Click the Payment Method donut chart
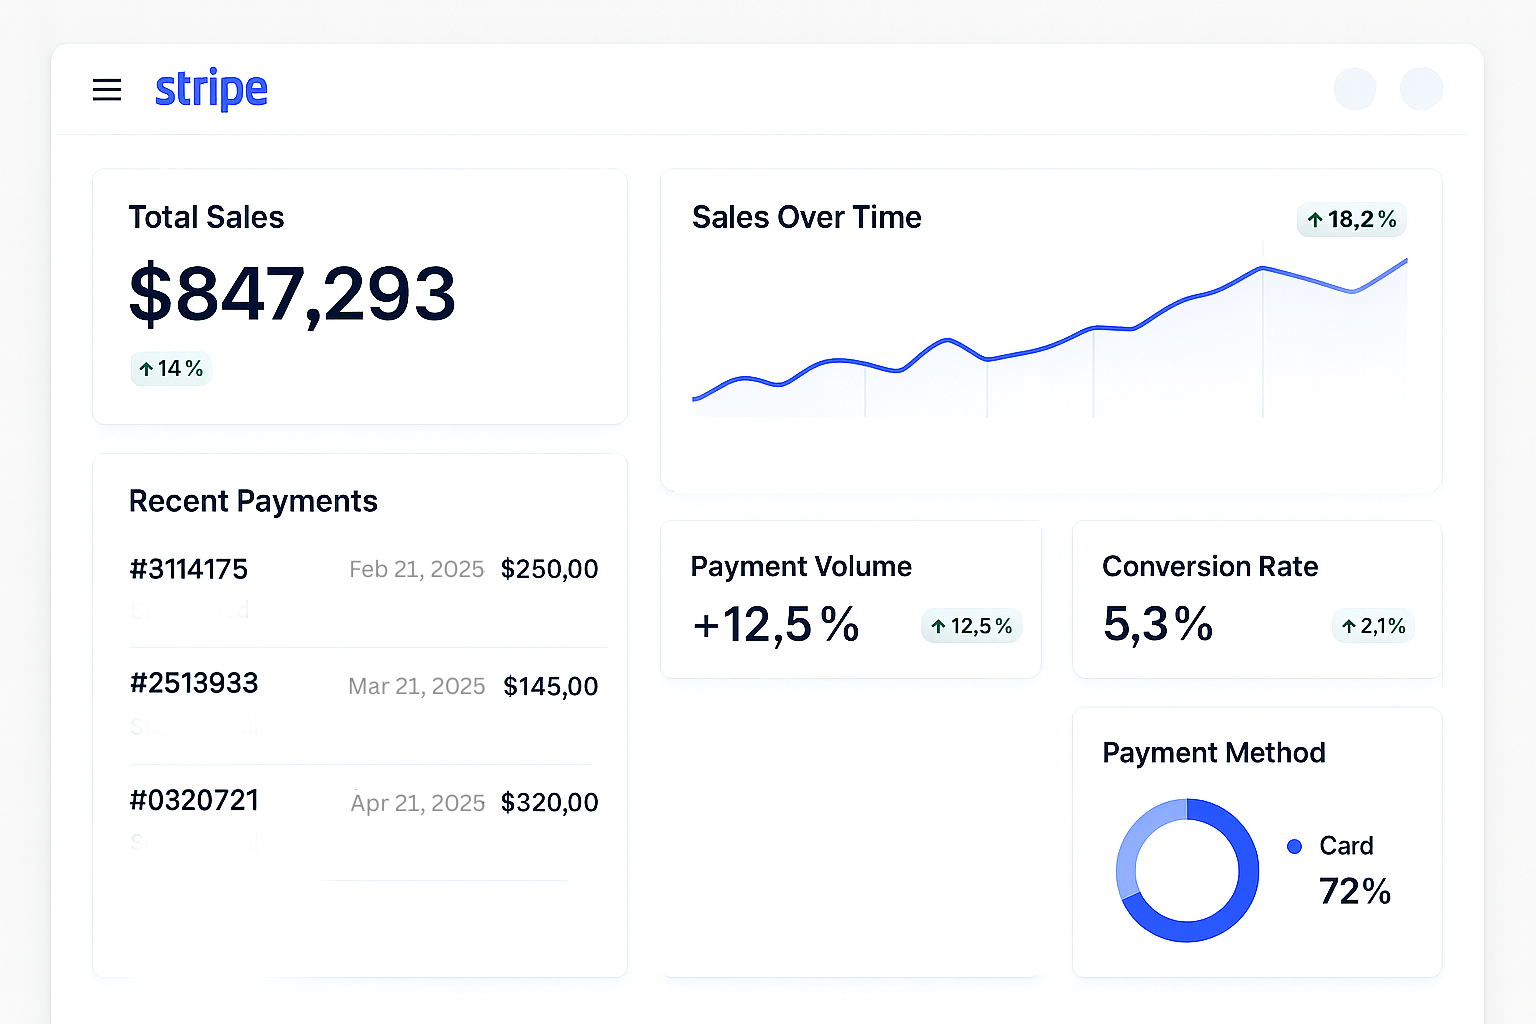Image resolution: width=1536 pixels, height=1024 pixels. point(1187,870)
